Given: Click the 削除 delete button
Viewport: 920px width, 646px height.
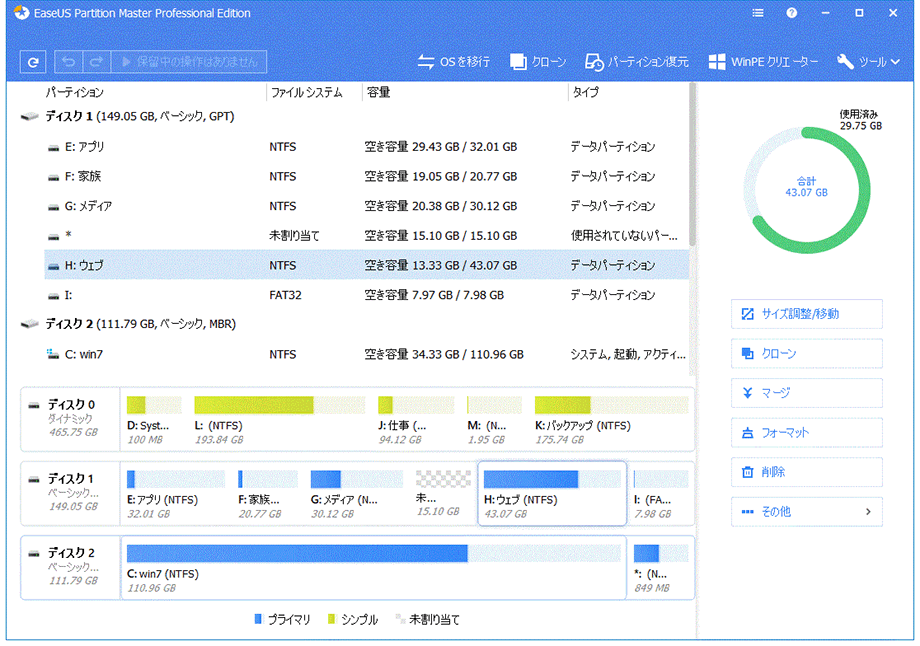Looking at the screenshot, I should (x=807, y=472).
